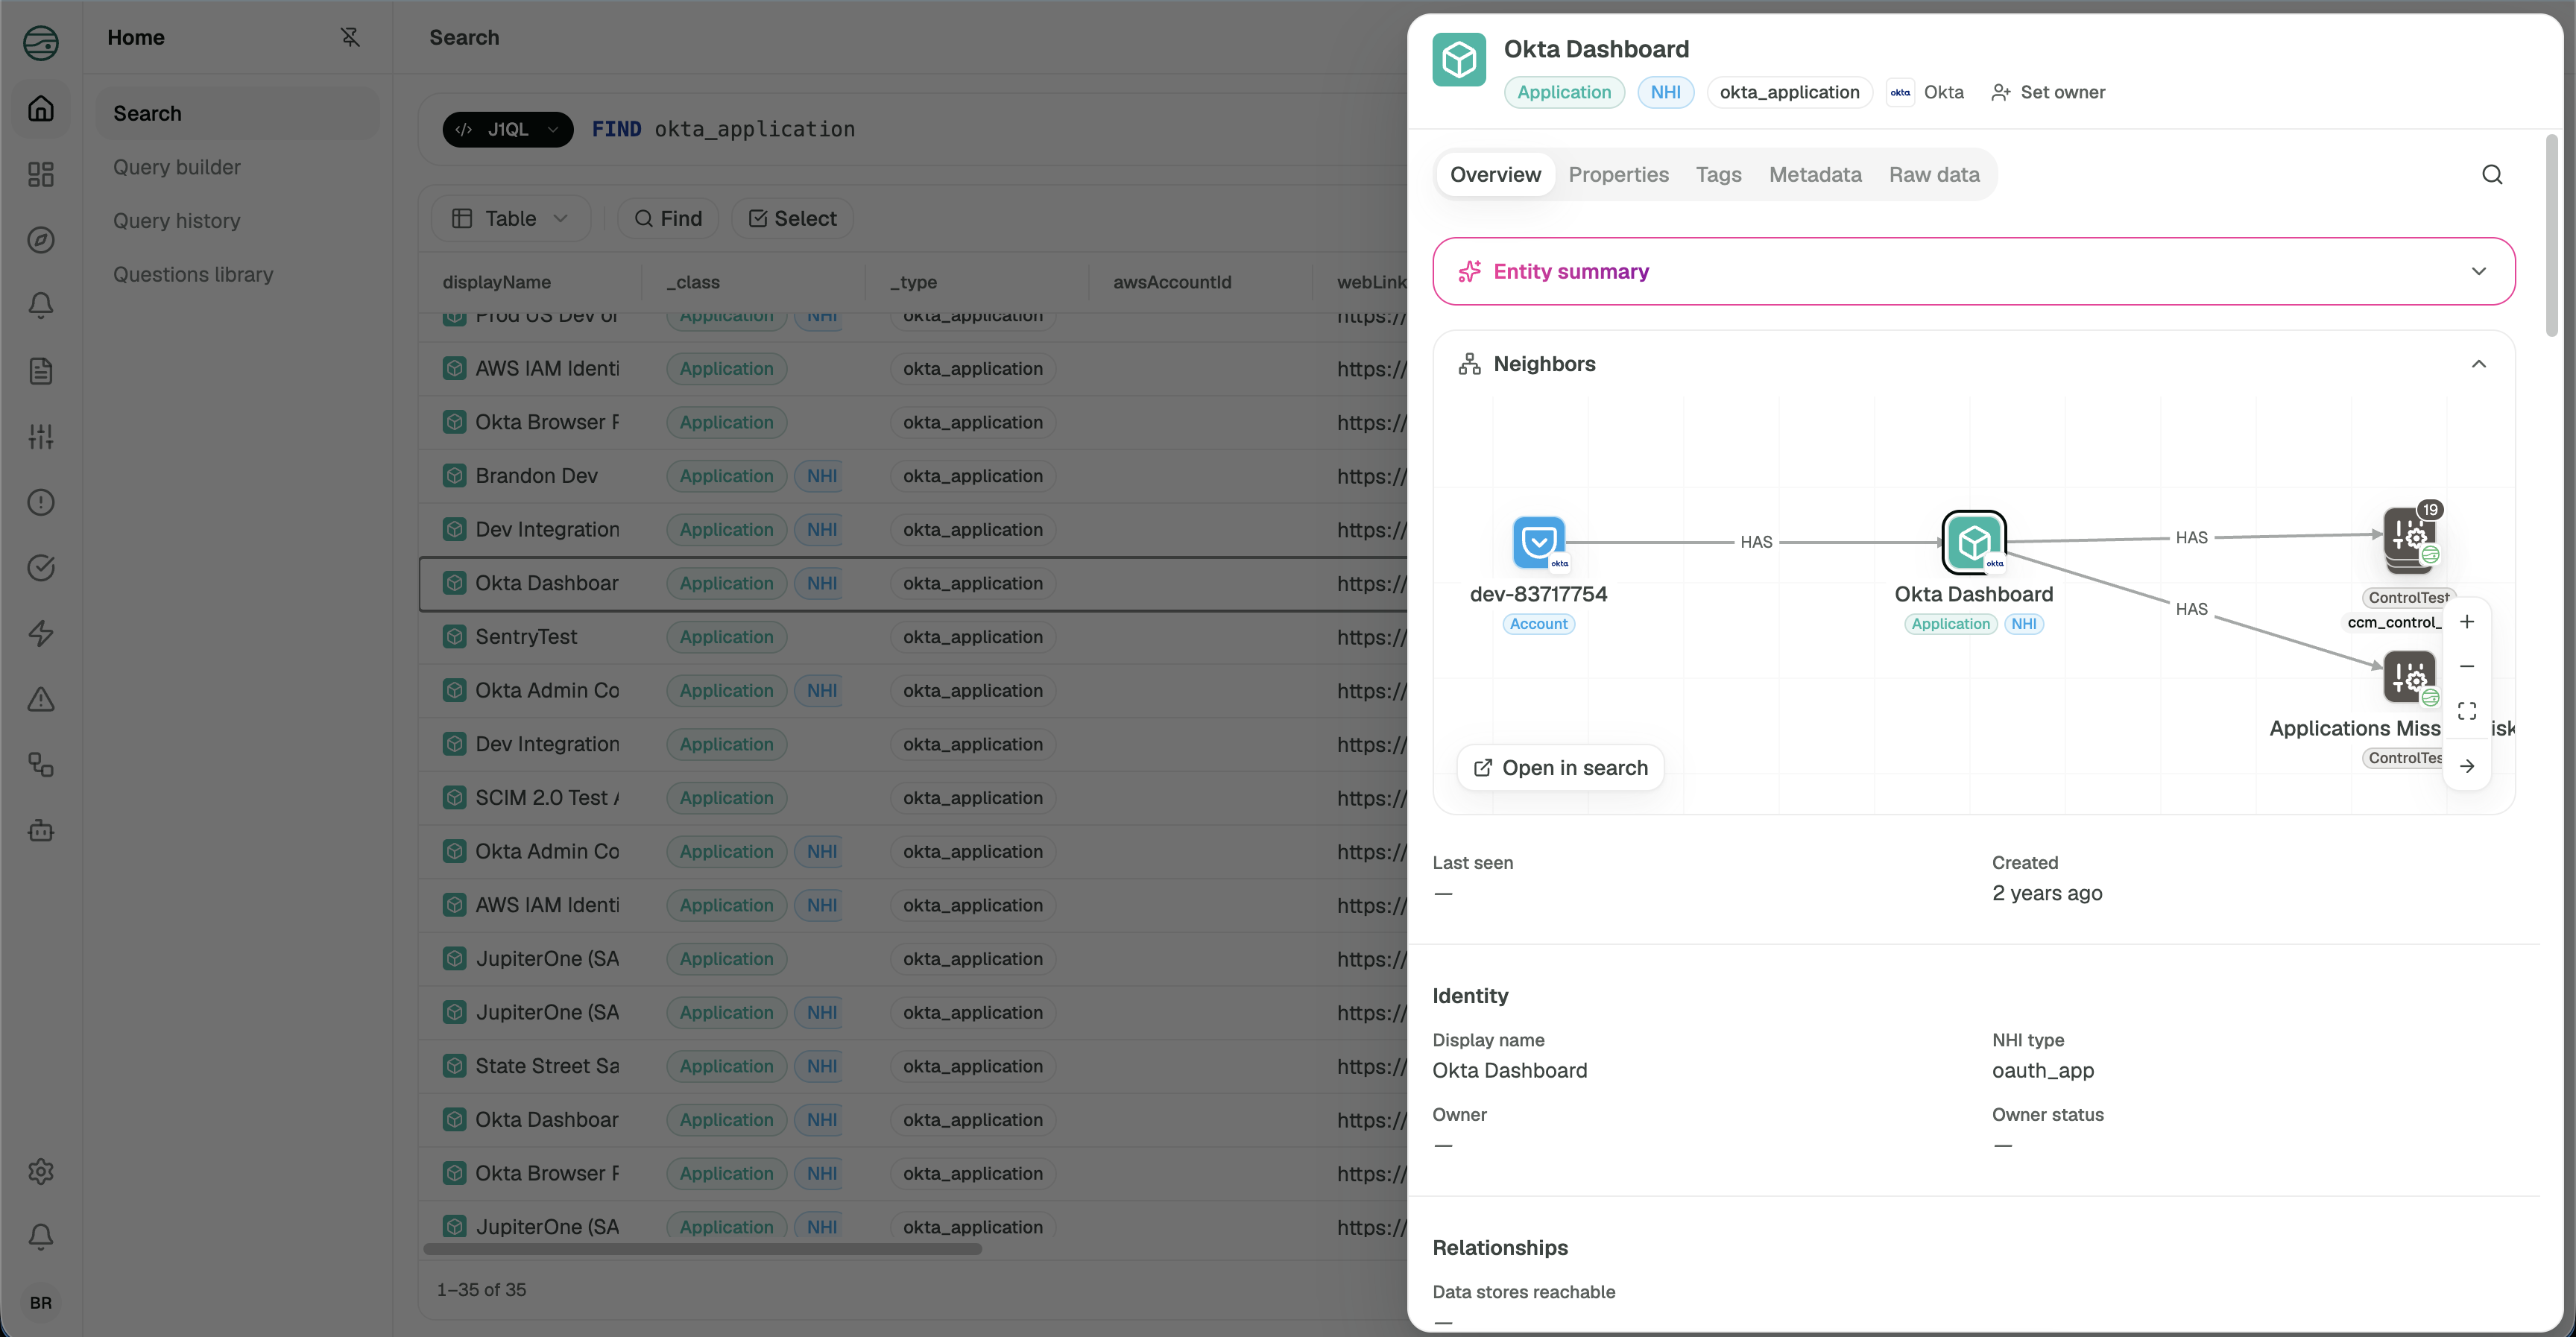Open Query history in sidebar
Viewport: 2576px width, 1337px height.
pos(176,221)
